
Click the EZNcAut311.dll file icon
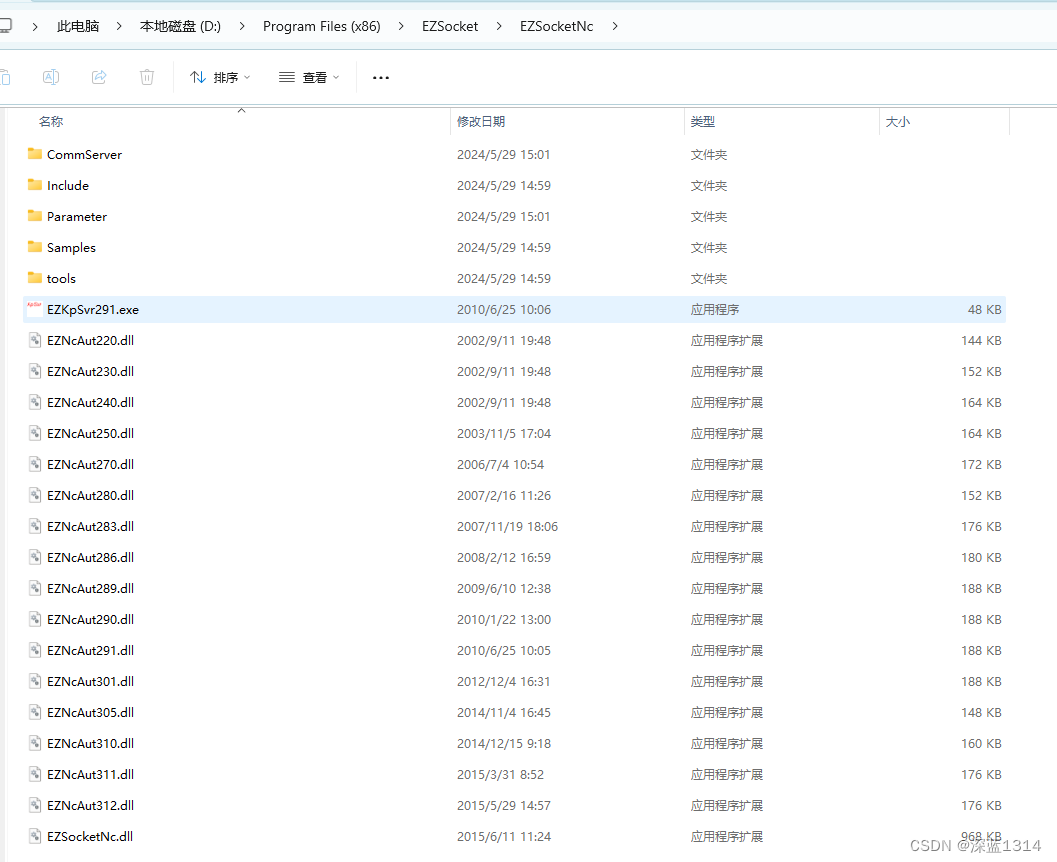35,774
